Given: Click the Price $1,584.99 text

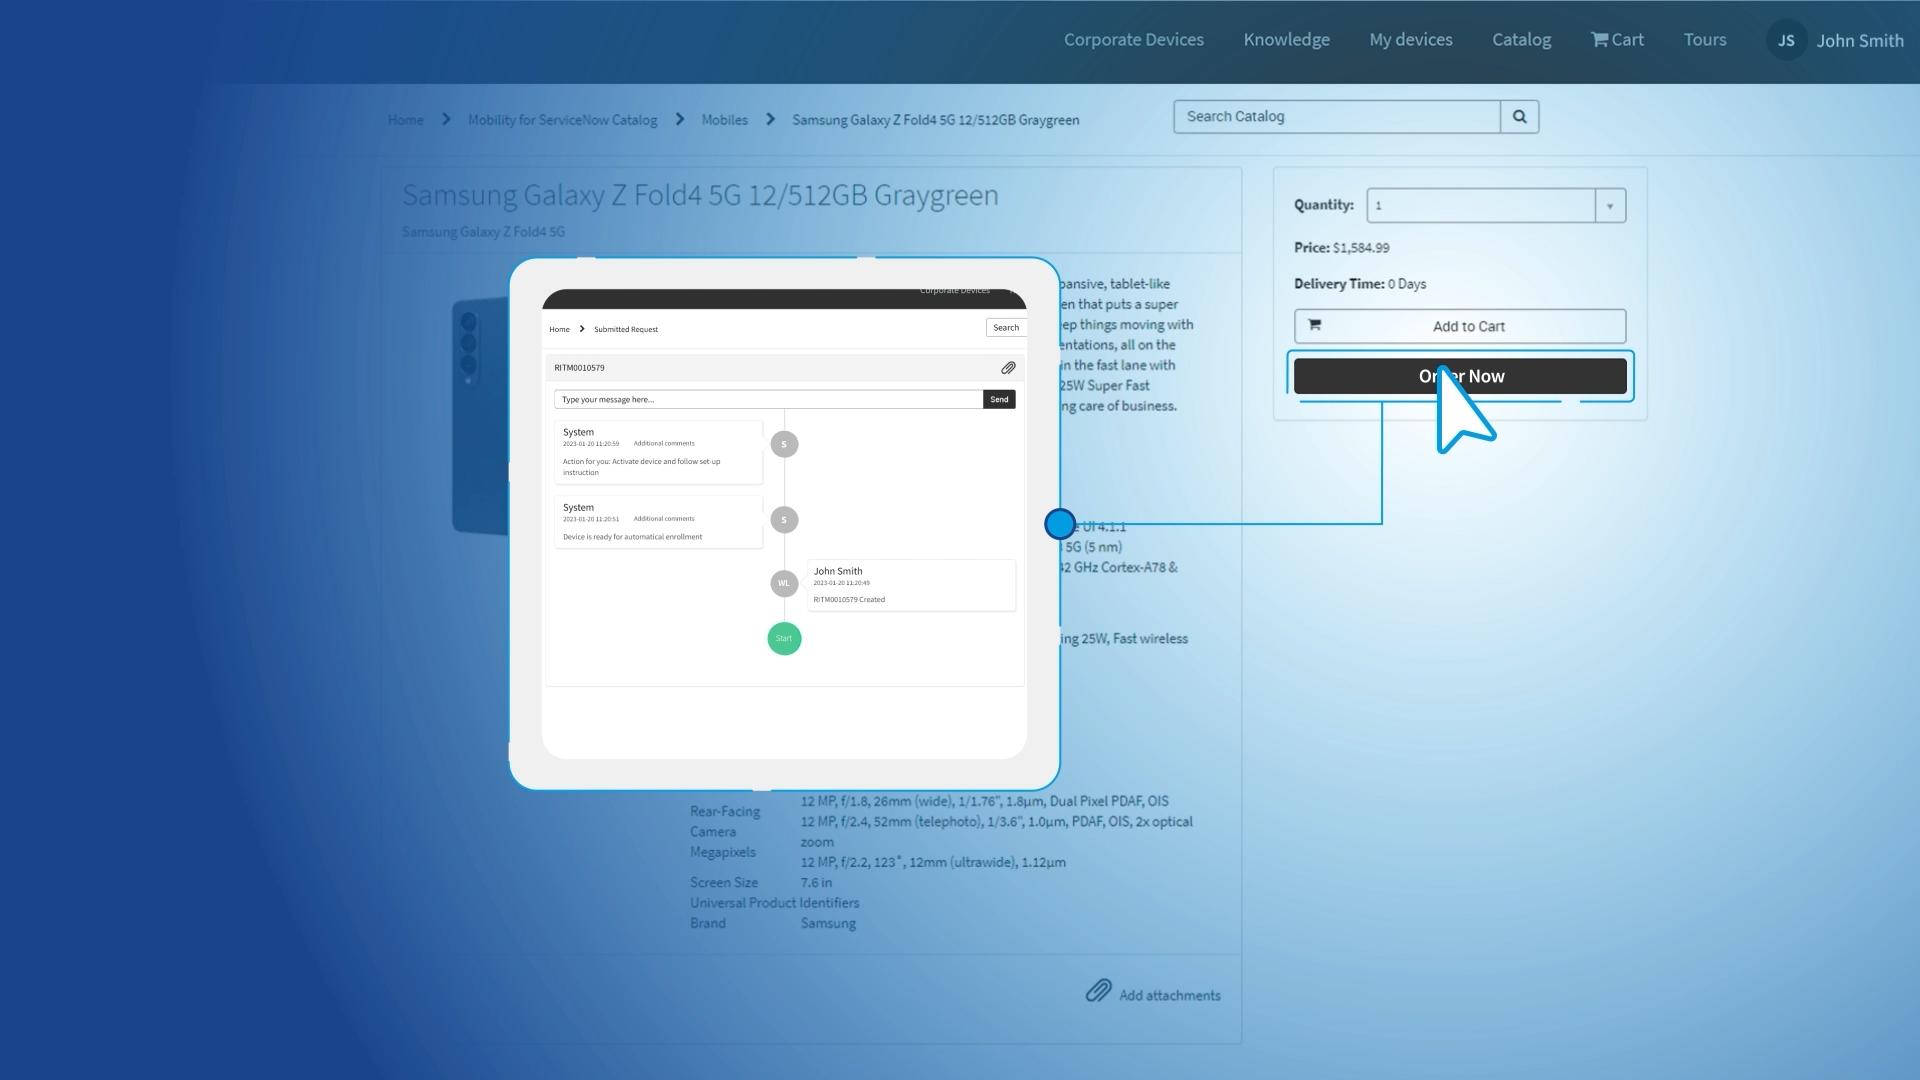Looking at the screenshot, I should click(x=1341, y=248).
